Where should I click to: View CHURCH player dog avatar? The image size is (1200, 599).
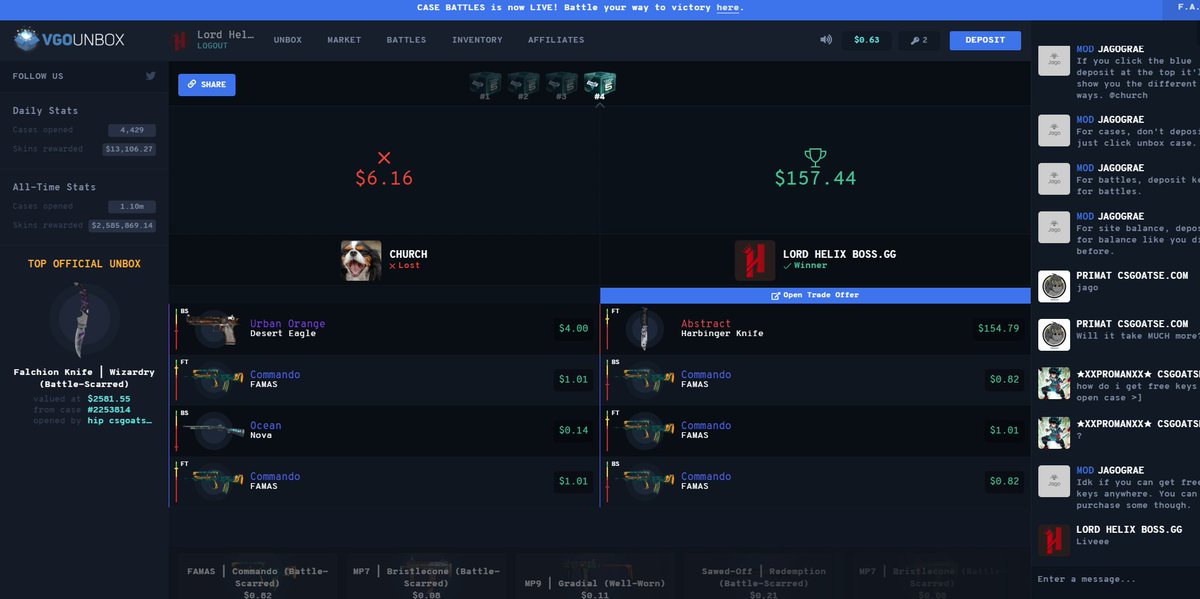pyautogui.click(x=360, y=260)
